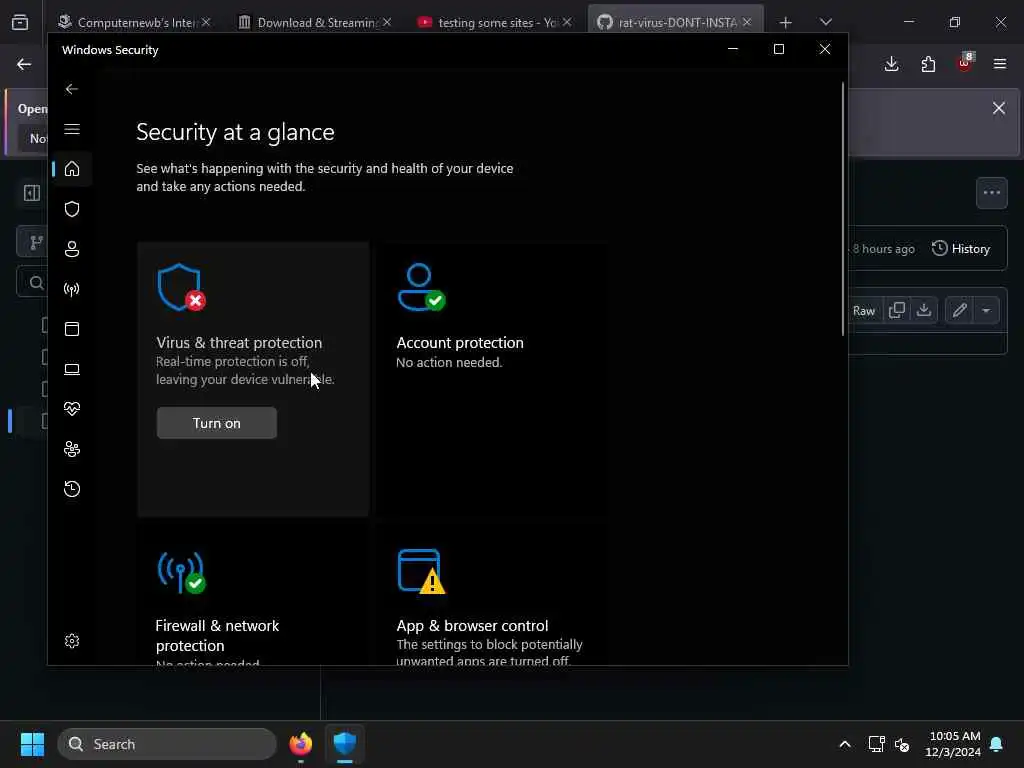Click the Firewall & network antenna tile icon
This screenshot has width=1024, height=768.
[x=181, y=572]
